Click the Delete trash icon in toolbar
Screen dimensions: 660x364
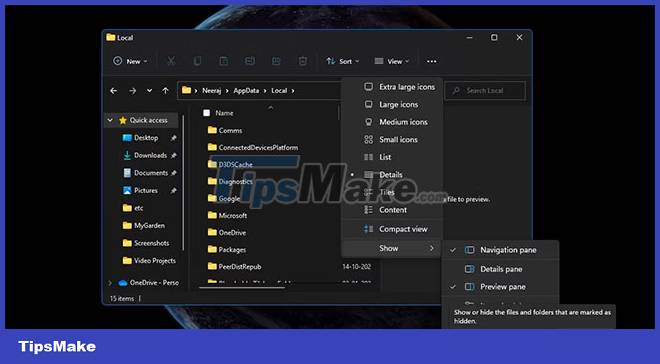(x=302, y=61)
